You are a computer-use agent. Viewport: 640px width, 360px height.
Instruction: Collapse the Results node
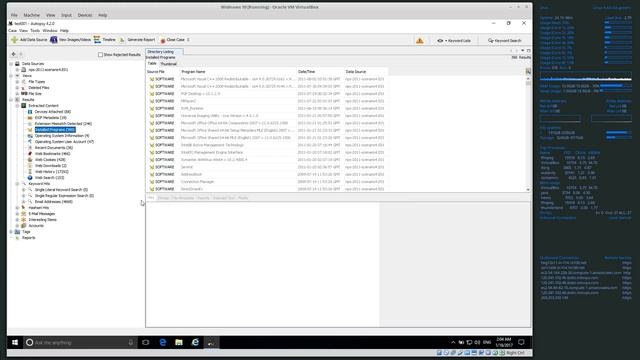(x=11, y=100)
